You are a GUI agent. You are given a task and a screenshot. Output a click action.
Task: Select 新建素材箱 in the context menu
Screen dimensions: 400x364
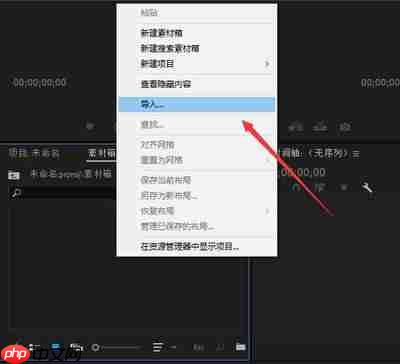197,33
